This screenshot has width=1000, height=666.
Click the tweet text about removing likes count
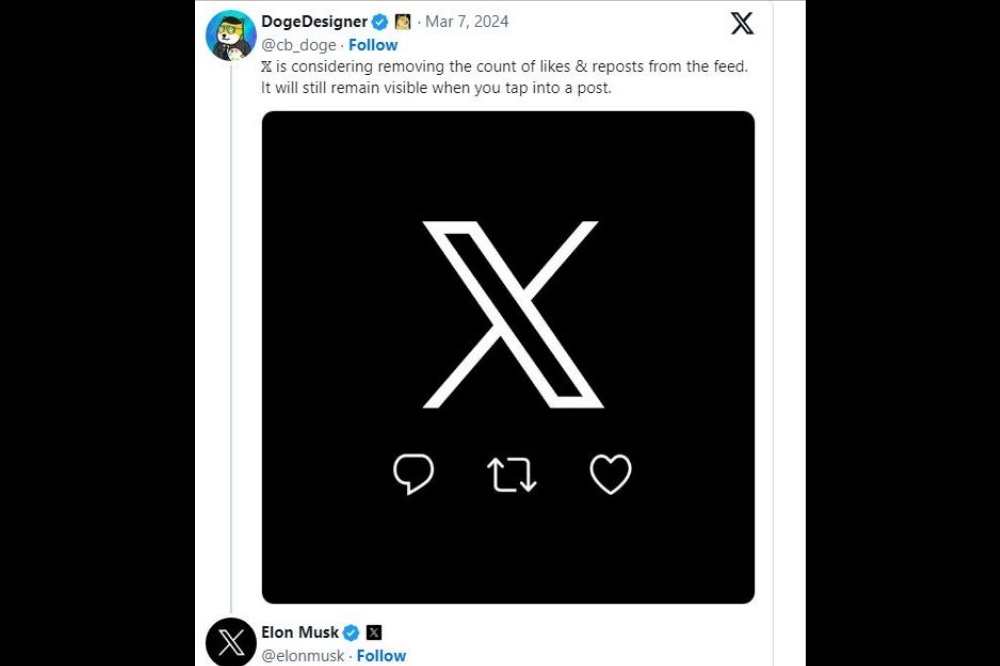(504, 77)
